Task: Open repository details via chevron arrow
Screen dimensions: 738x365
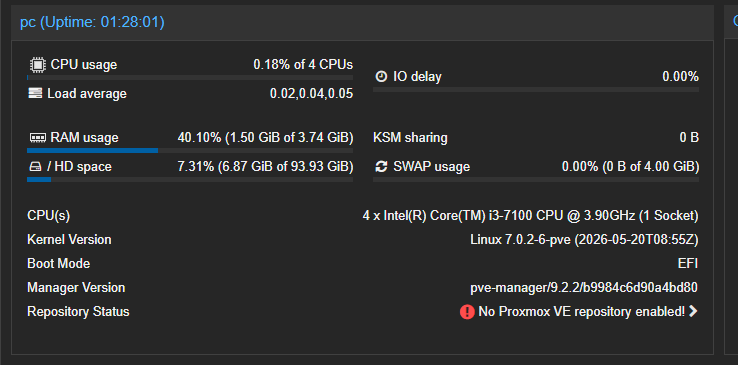Action: click(693, 311)
